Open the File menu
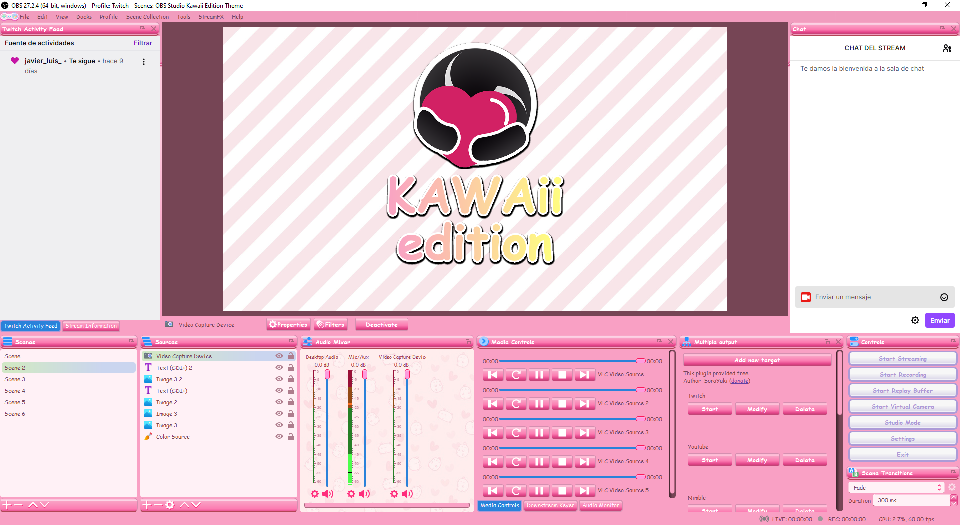Viewport: 960px width, 525px height. click(x=24, y=17)
